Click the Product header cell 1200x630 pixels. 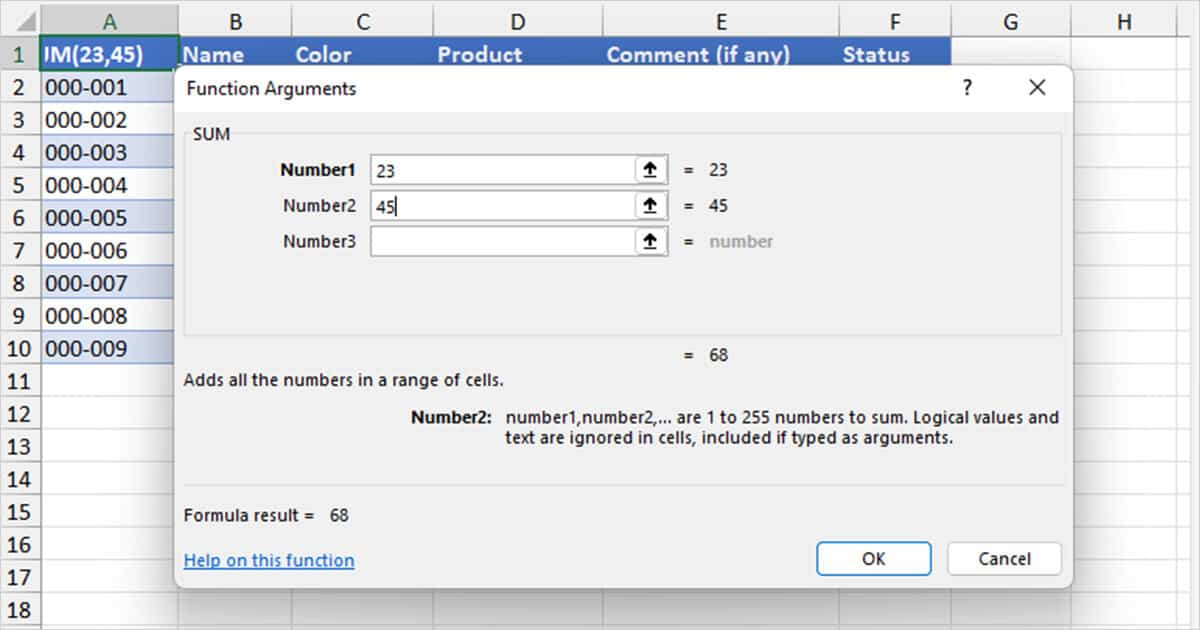[479, 54]
